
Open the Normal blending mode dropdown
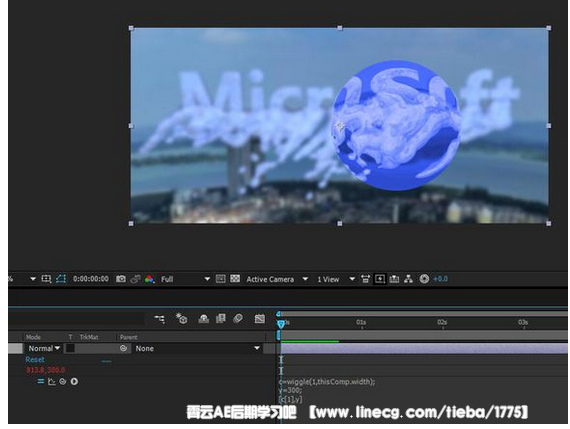point(44,348)
